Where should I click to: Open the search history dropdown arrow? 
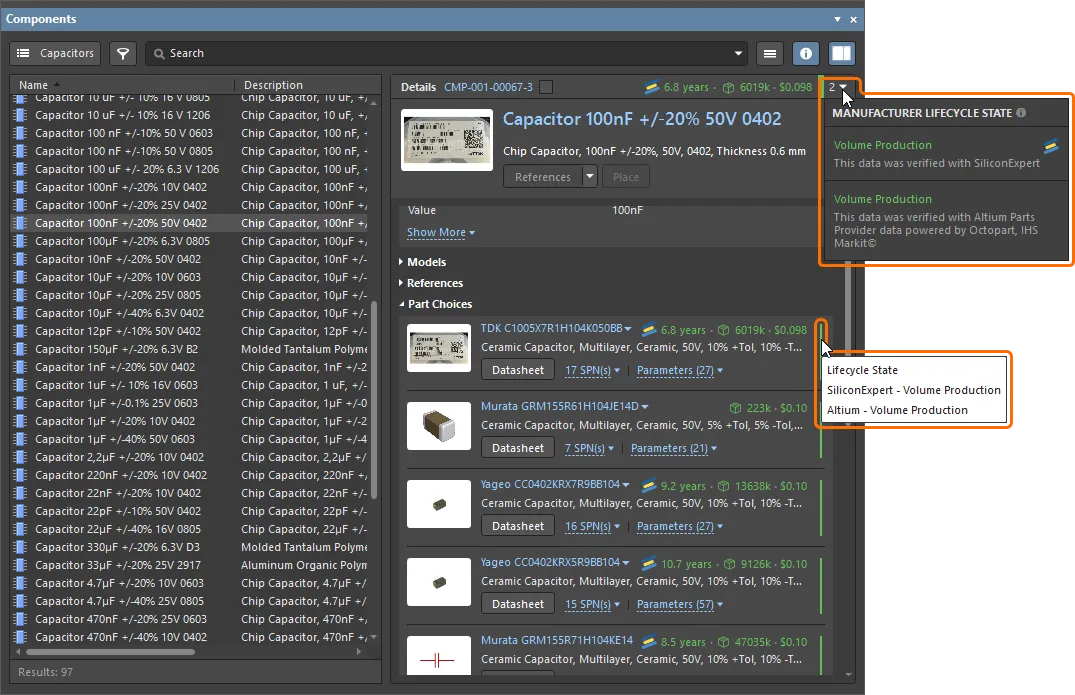[x=739, y=53]
